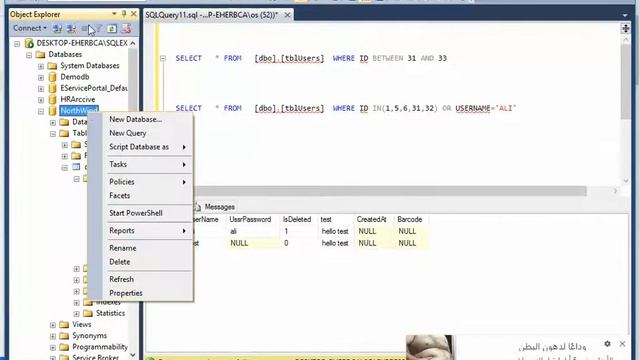Click the DESKTOP-EHERBCA server icon

(29, 43)
